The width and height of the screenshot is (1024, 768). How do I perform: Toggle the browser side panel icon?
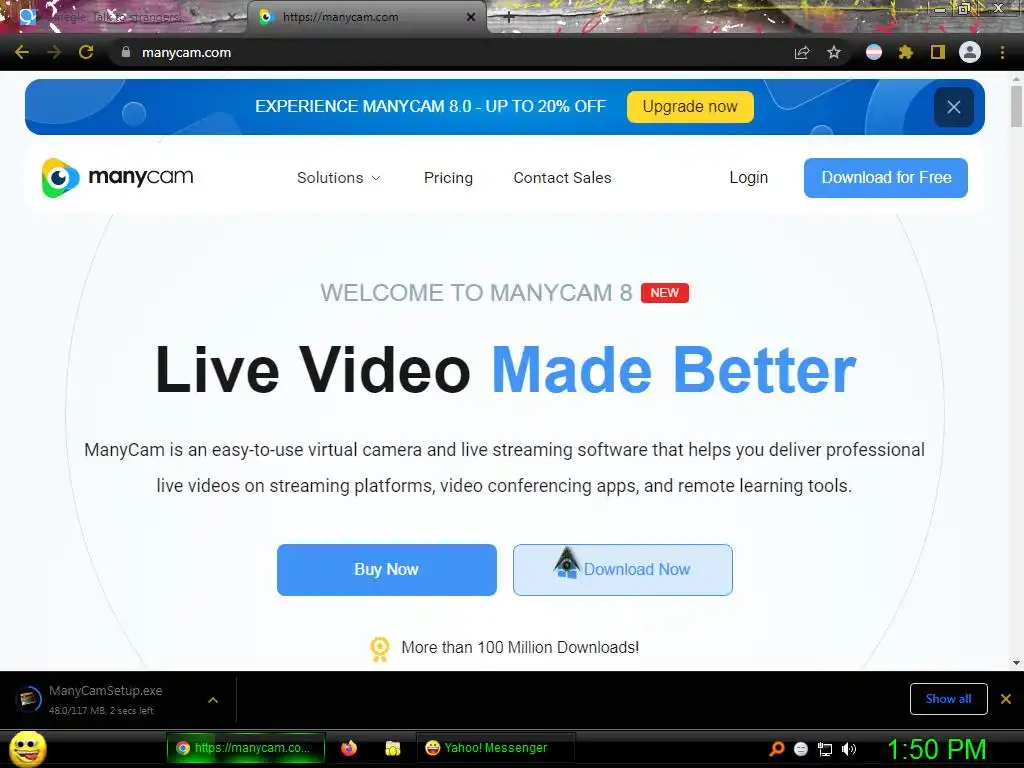click(x=938, y=52)
